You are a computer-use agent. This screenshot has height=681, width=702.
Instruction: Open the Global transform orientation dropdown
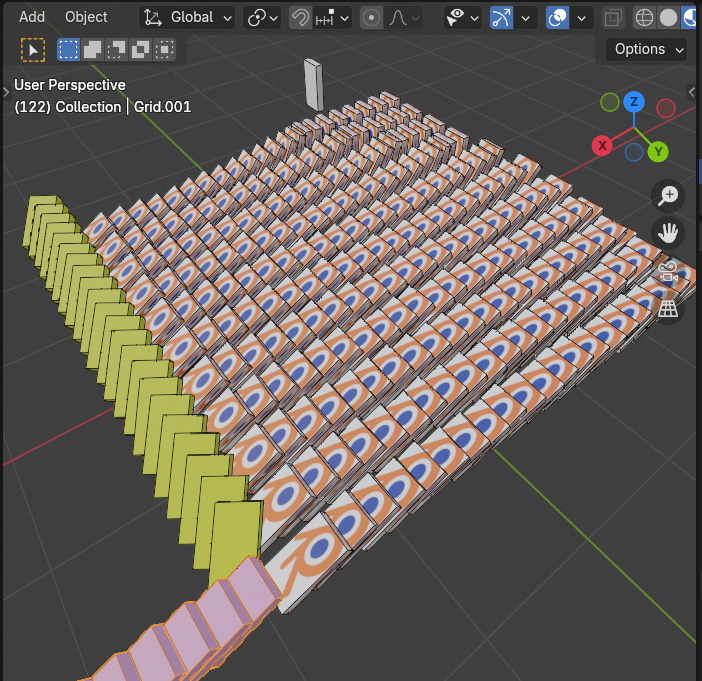pos(187,18)
